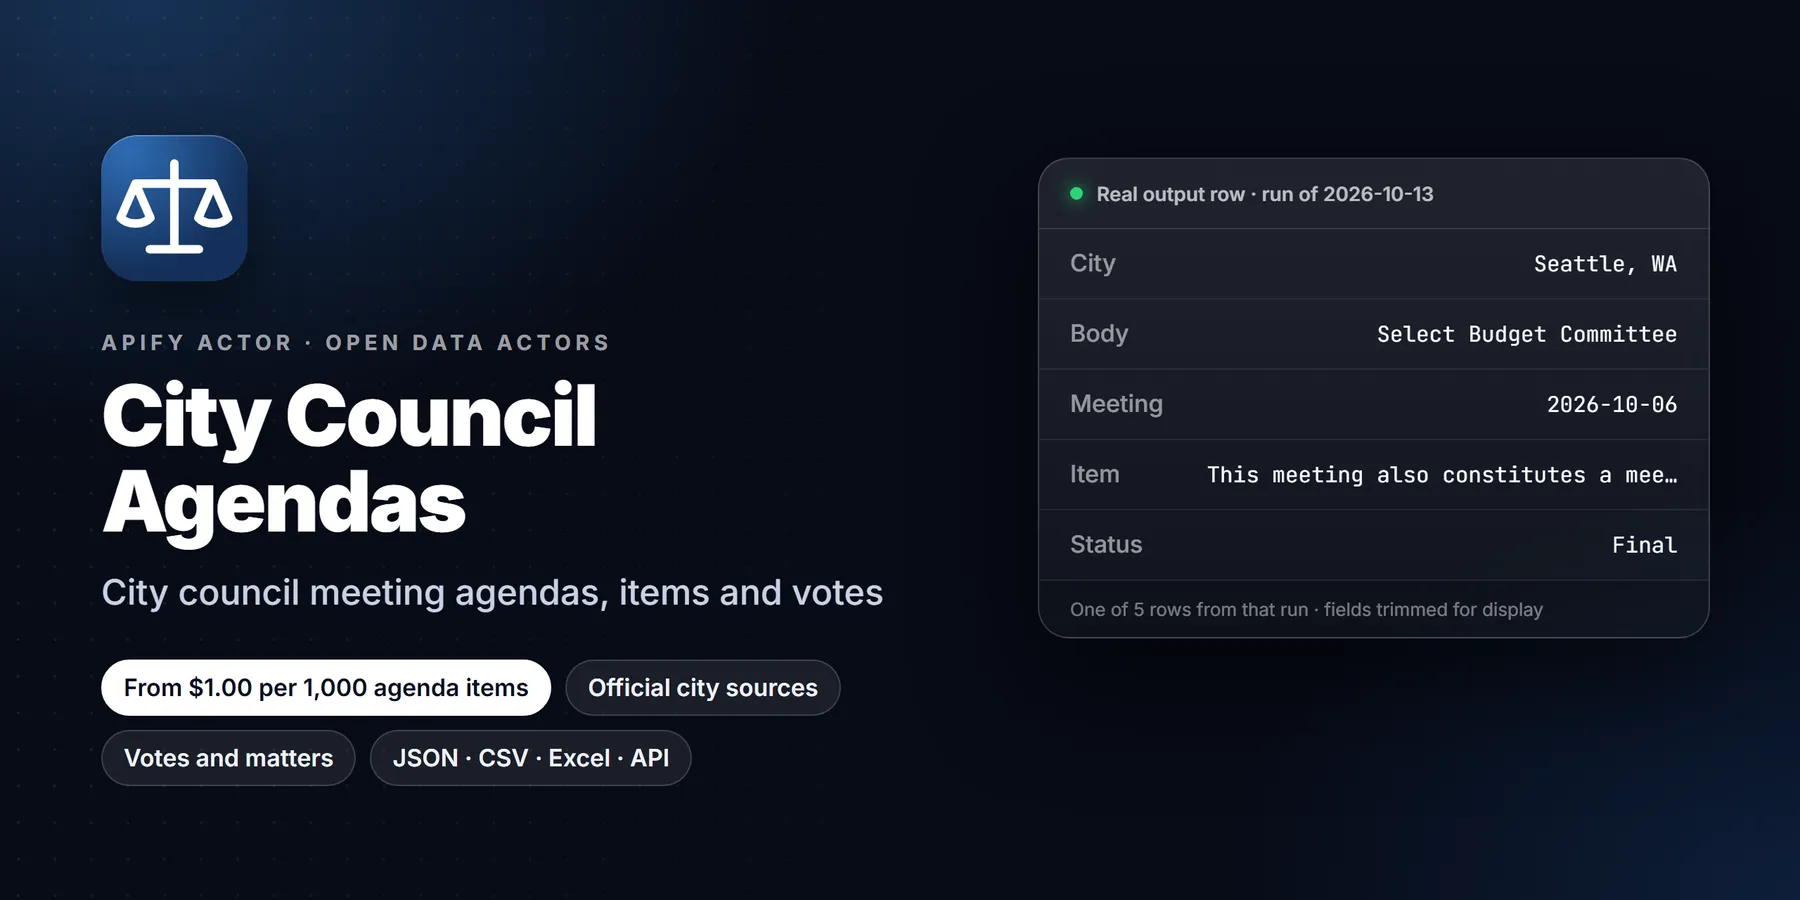This screenshot has width=1800, height=900.
Task: Click the 'Body' field label
Action: 1099,333
